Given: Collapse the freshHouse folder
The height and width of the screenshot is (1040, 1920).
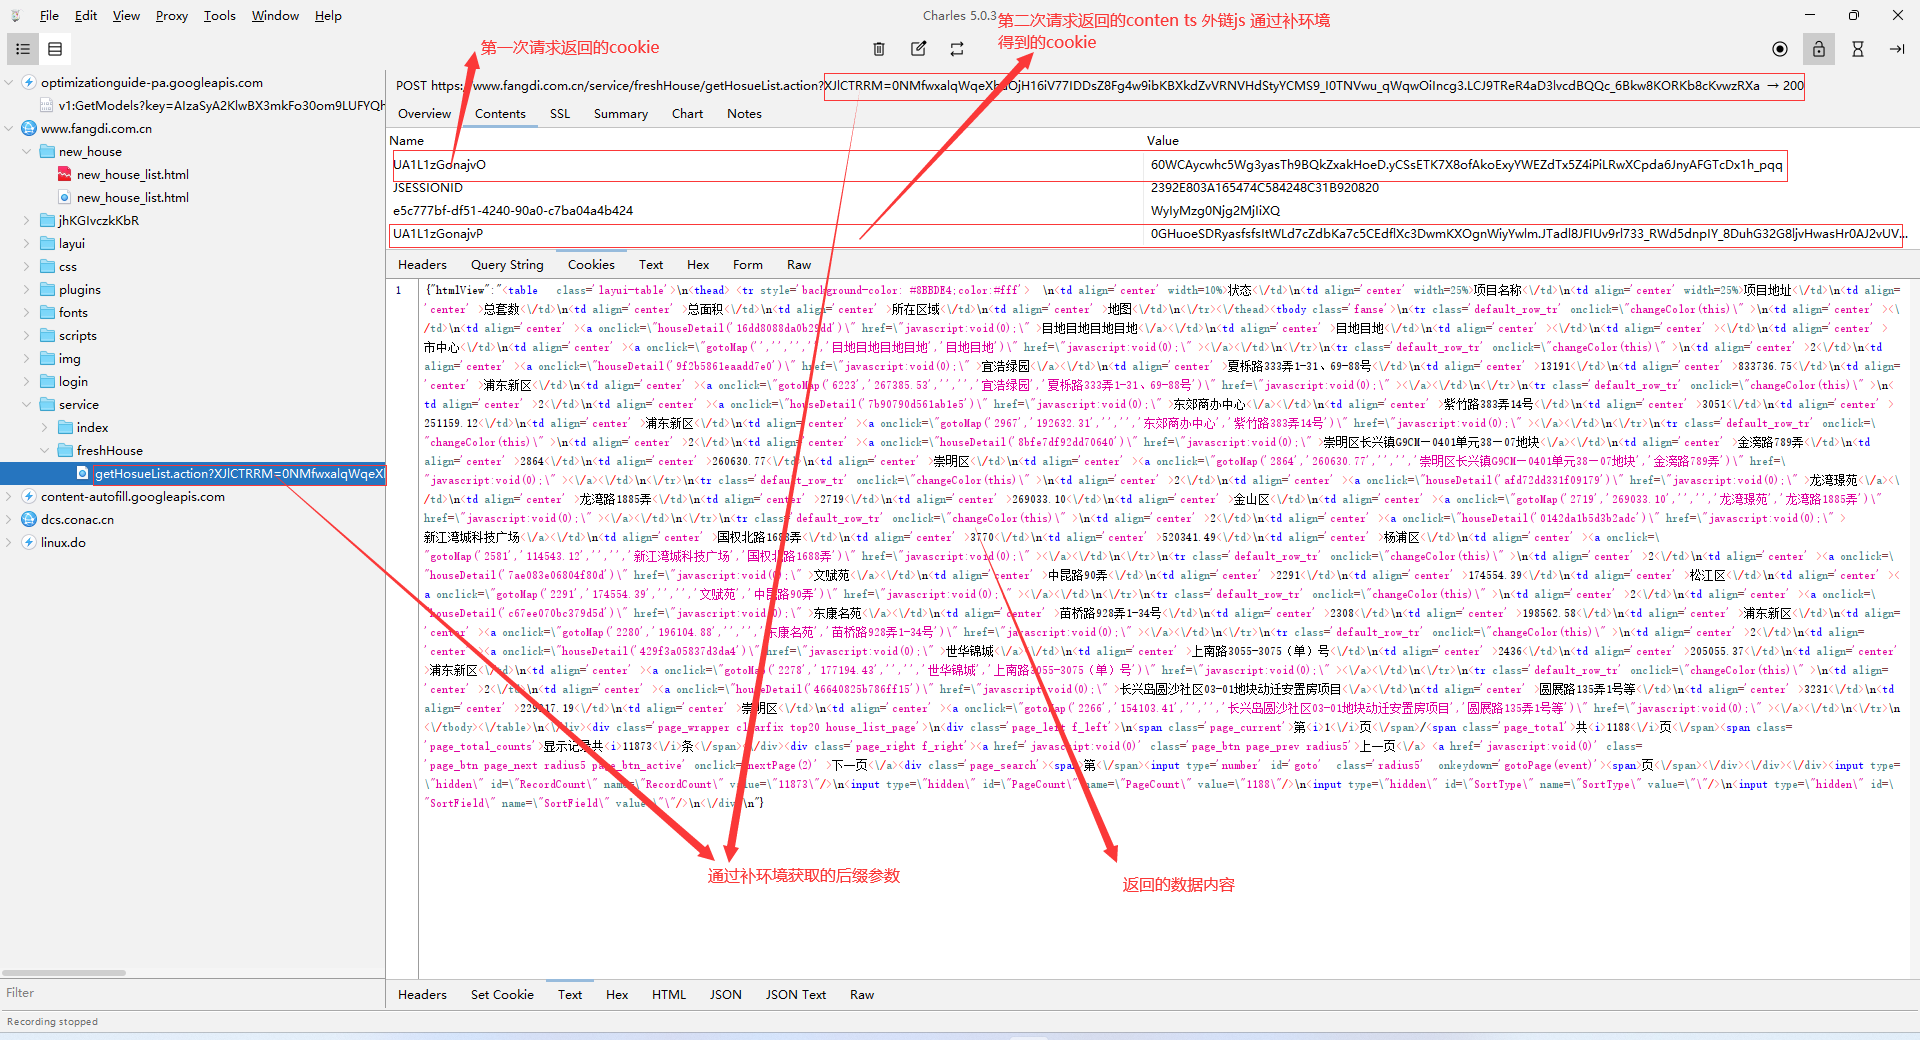Looking at the screenshot, I should click(x=45, y=450).
